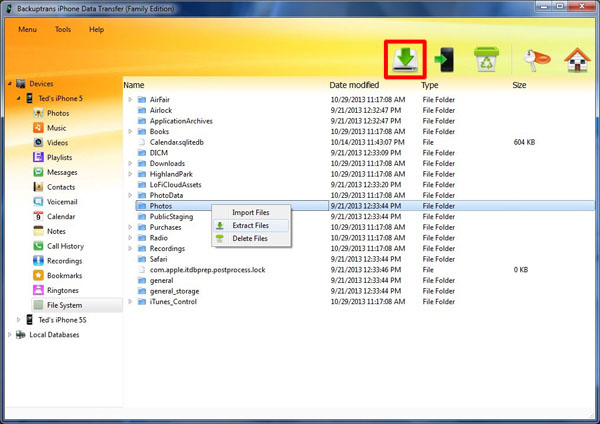The height and width of the screenshot is (424, 600).
Task: Sort by the Type column header
Action: click(430, 85)
